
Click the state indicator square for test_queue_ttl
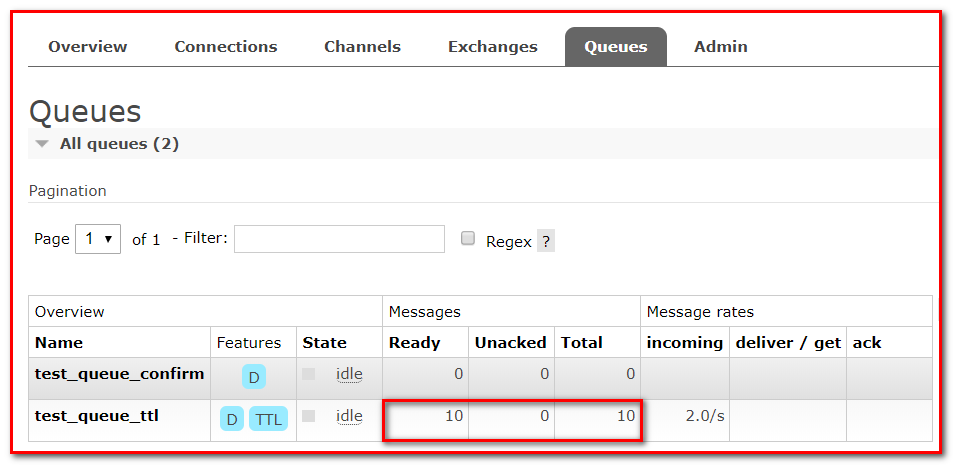(x=309, y=416)
